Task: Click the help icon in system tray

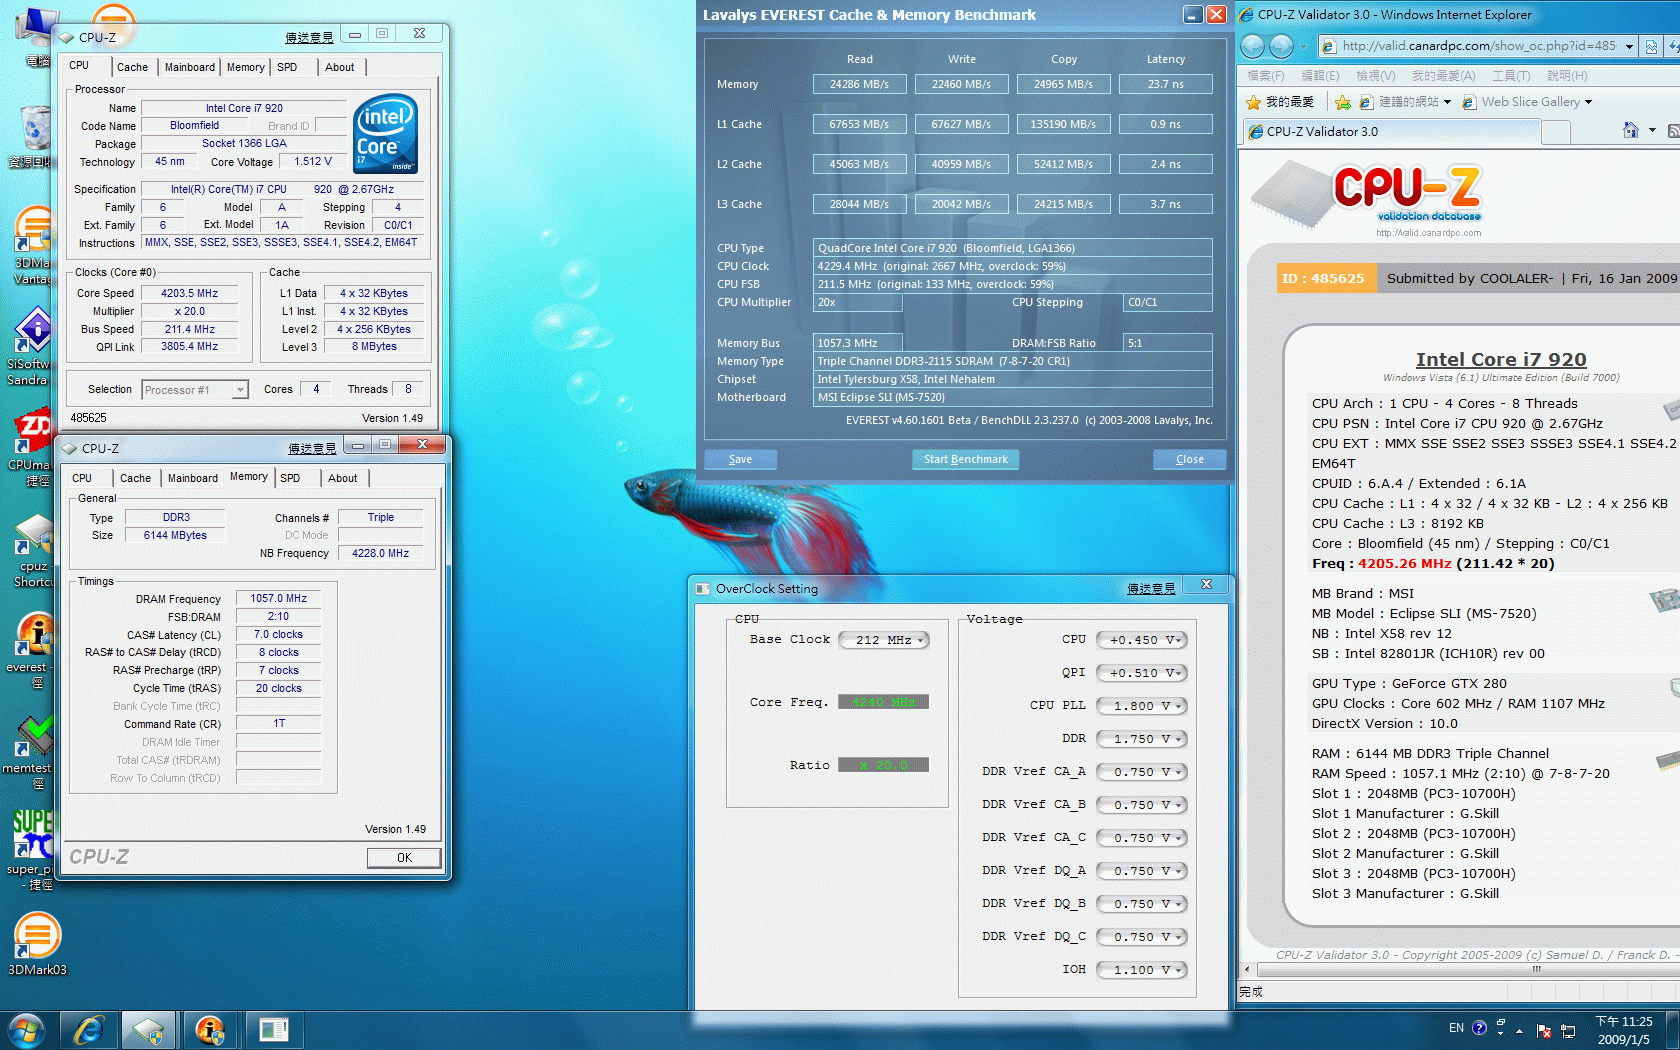Action: [x=1479, y=1028]
